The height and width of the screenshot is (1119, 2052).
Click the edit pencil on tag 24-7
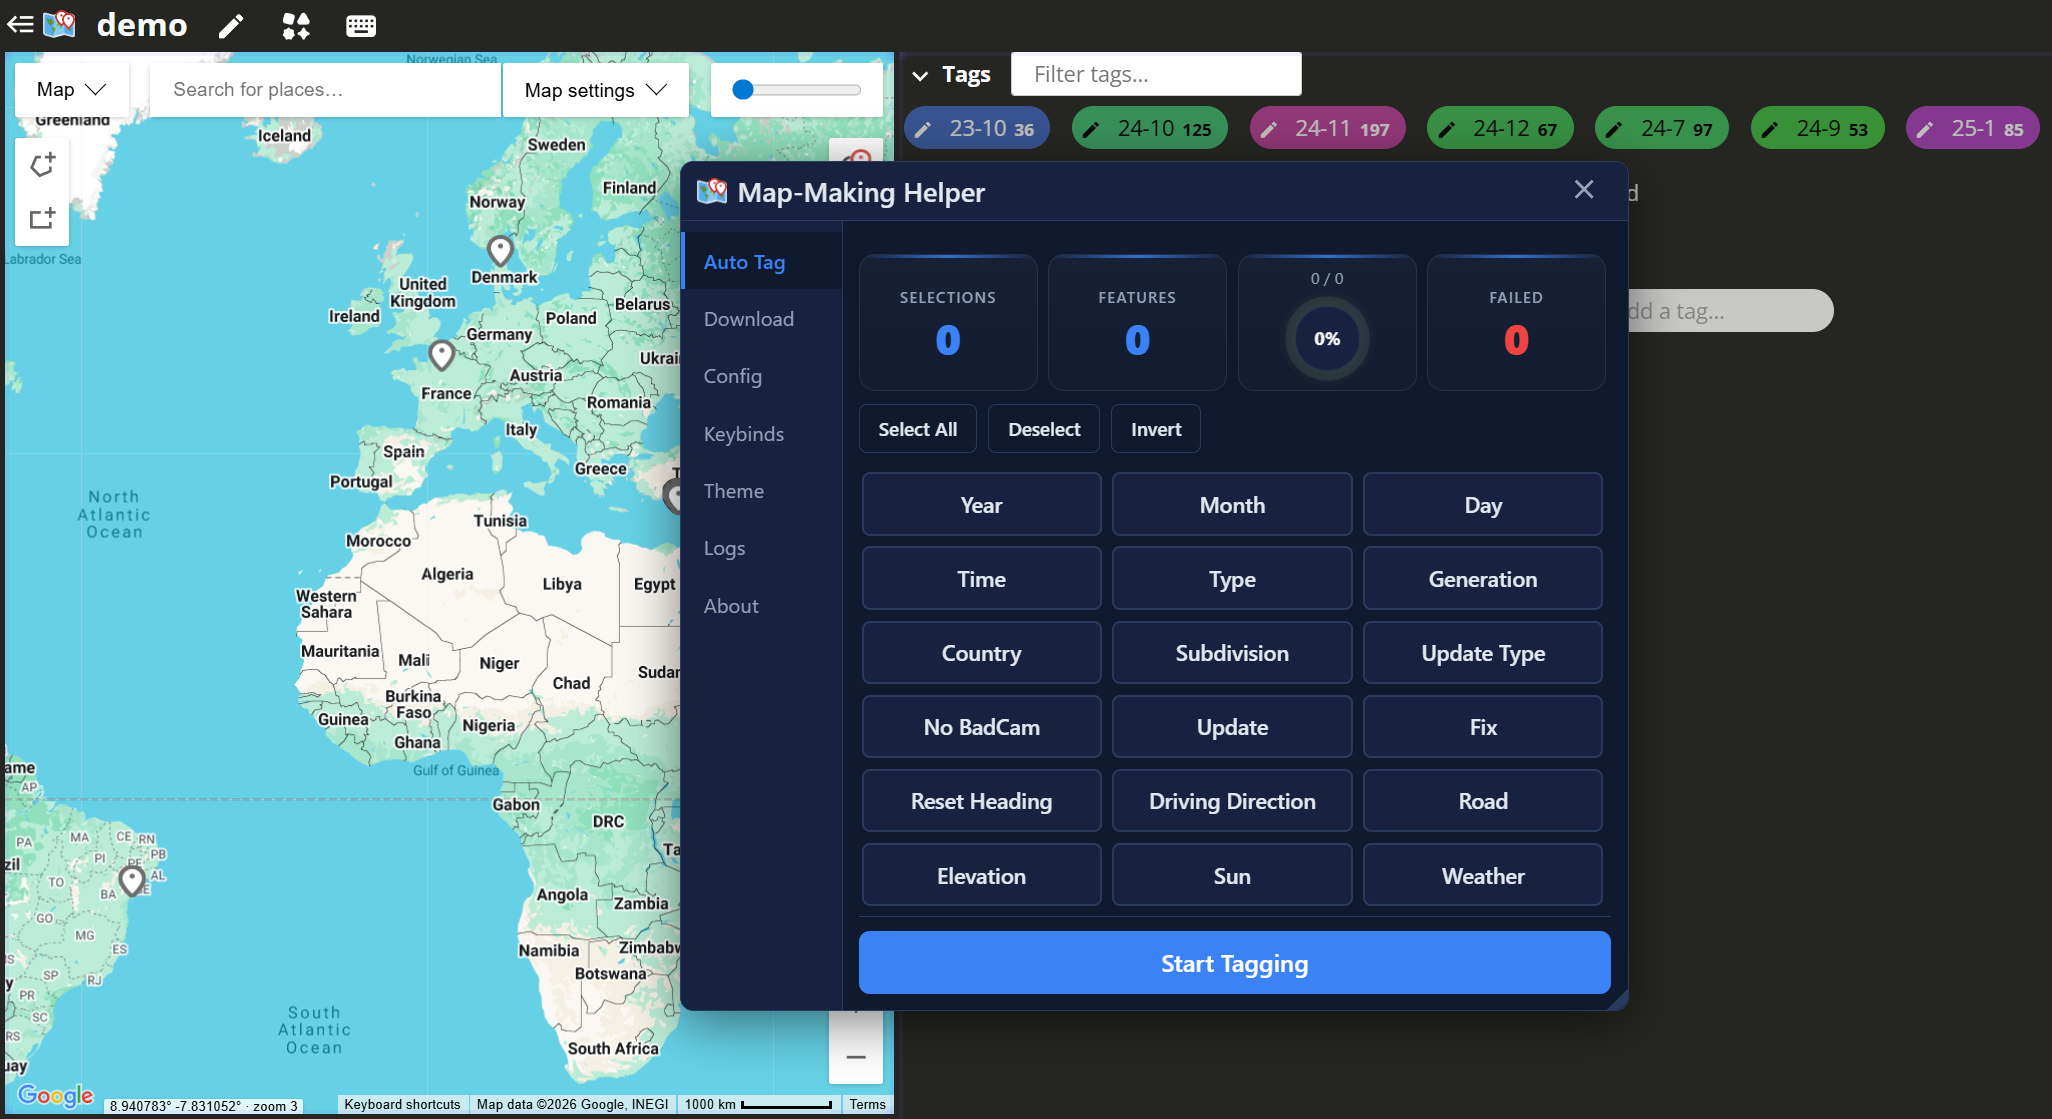point(1614,129)
